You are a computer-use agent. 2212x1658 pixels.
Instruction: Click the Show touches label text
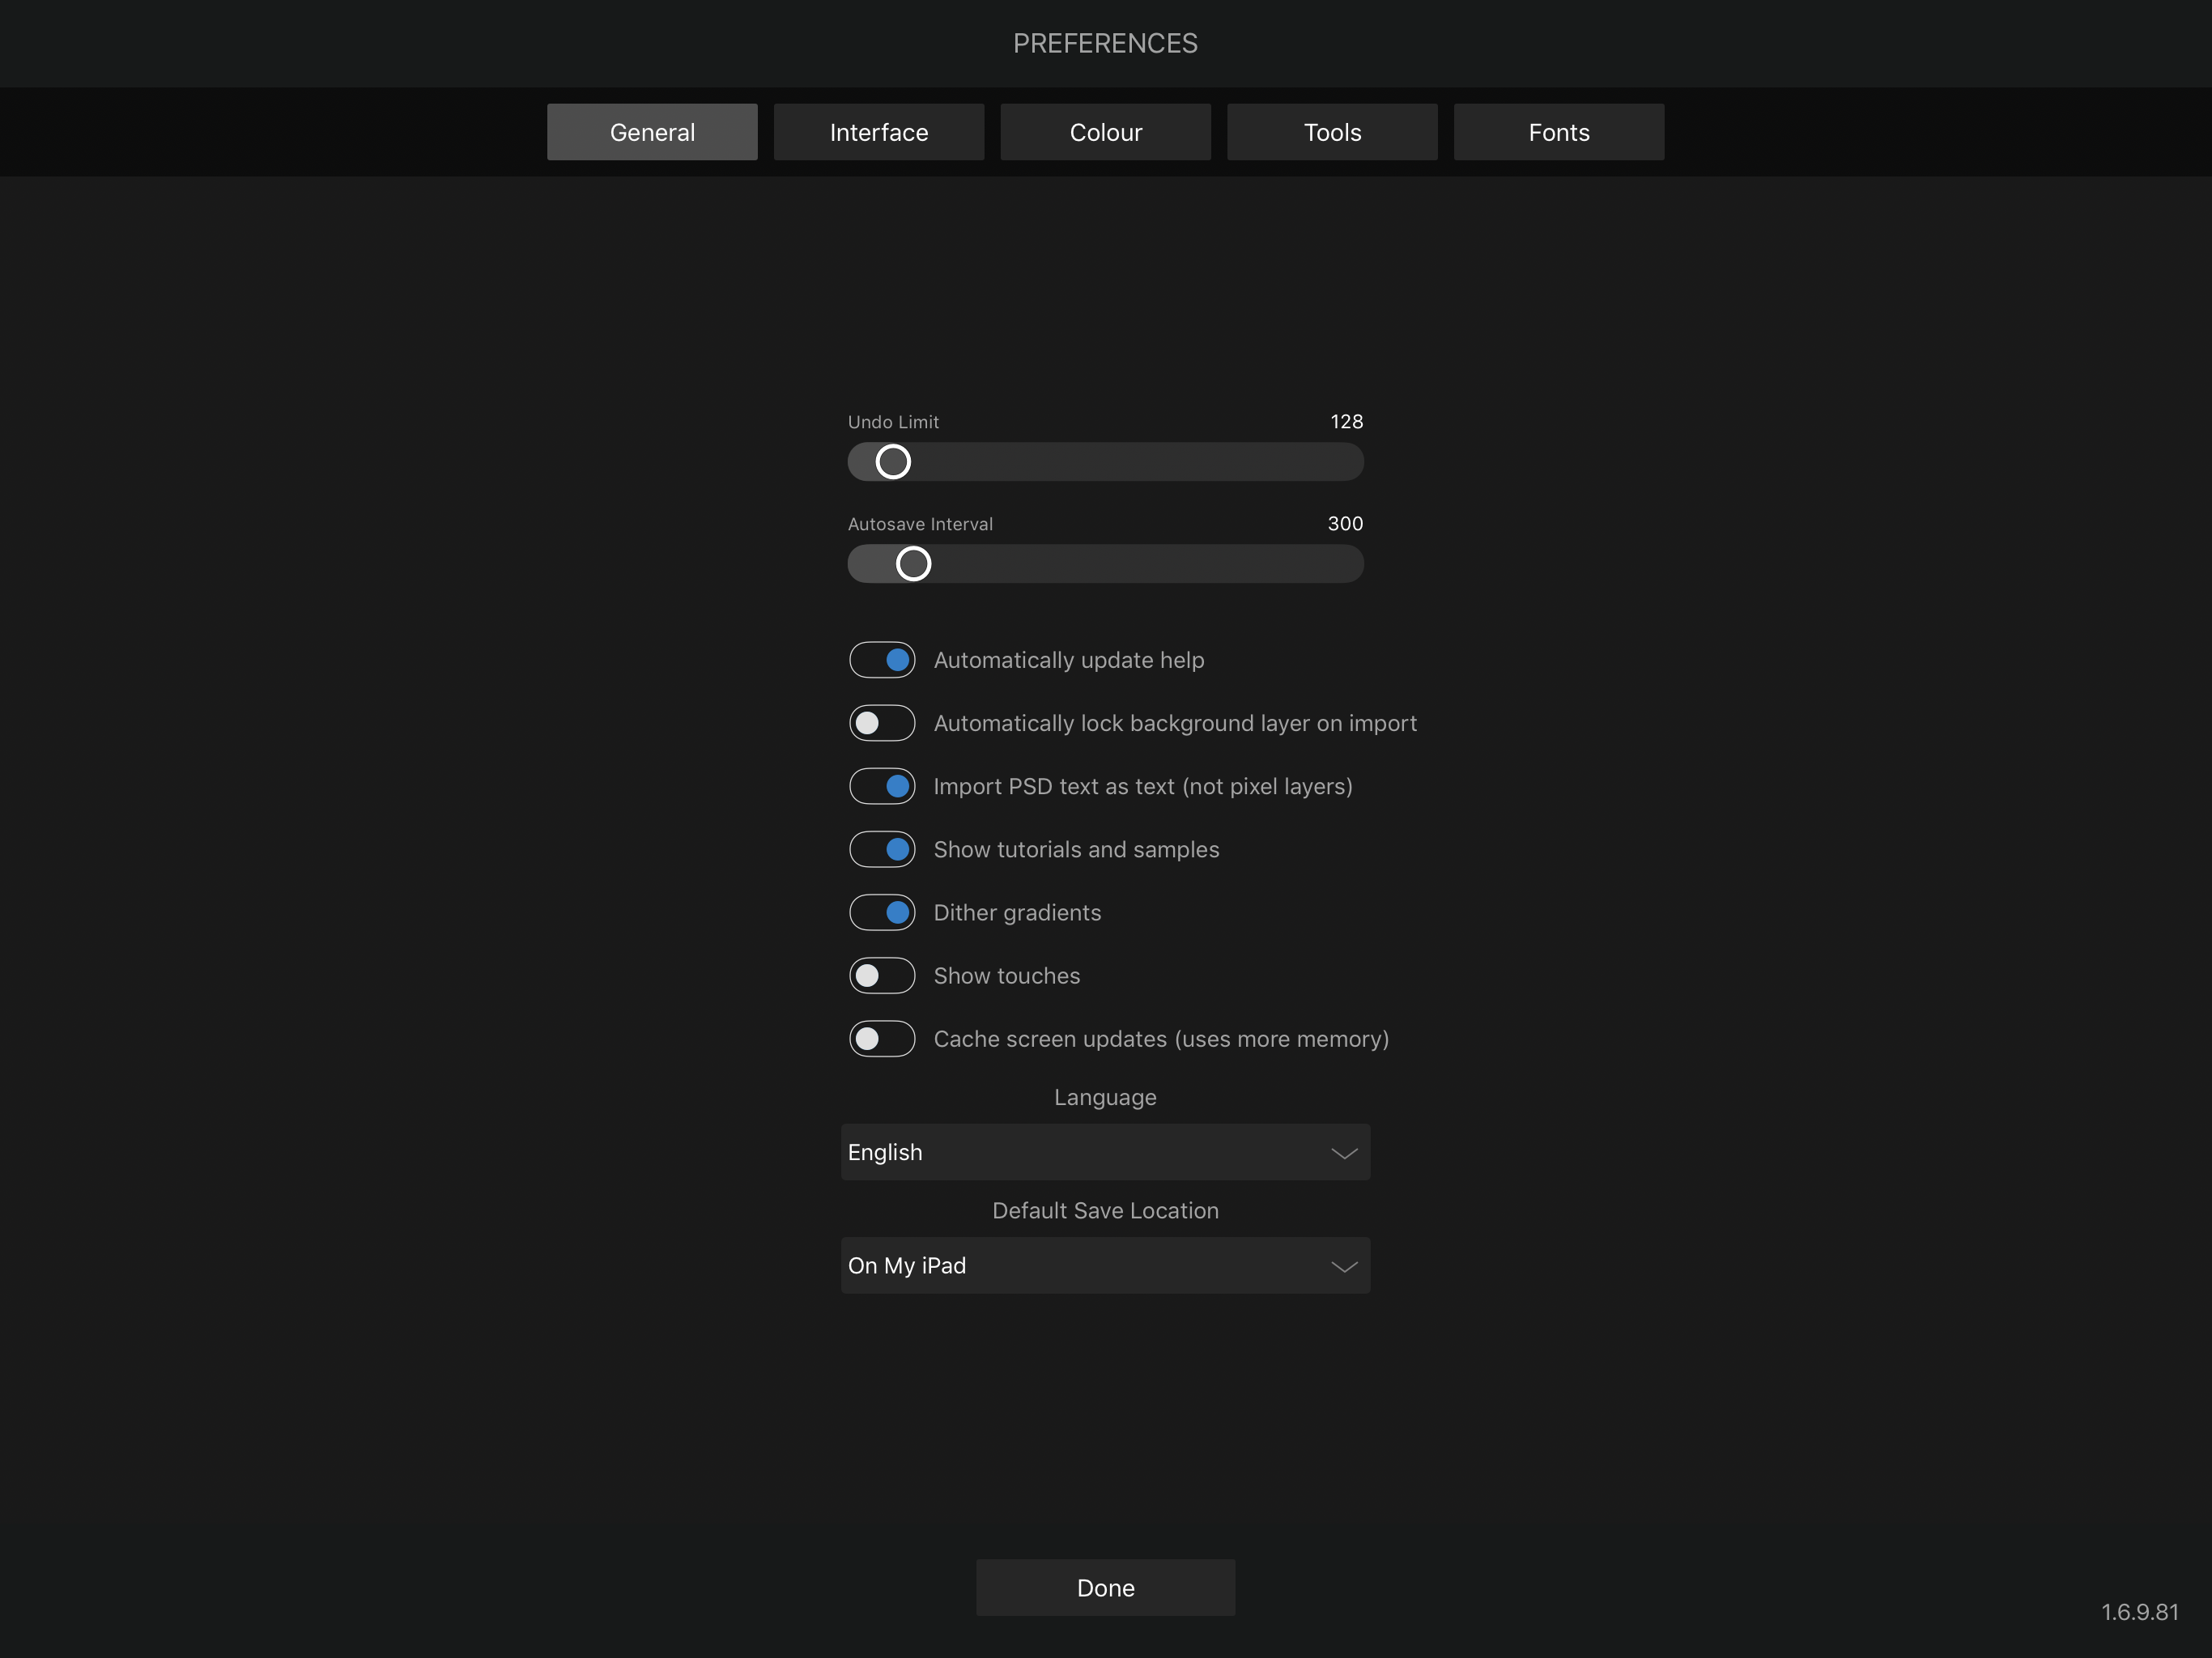click(x=1007, y=976)
